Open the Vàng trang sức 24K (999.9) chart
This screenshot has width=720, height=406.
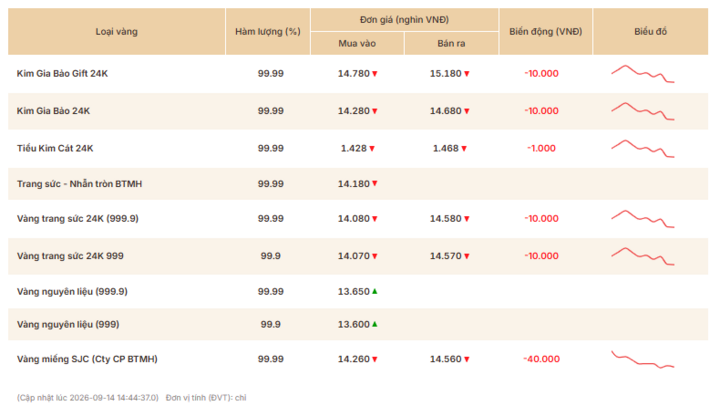pos(642,219)
